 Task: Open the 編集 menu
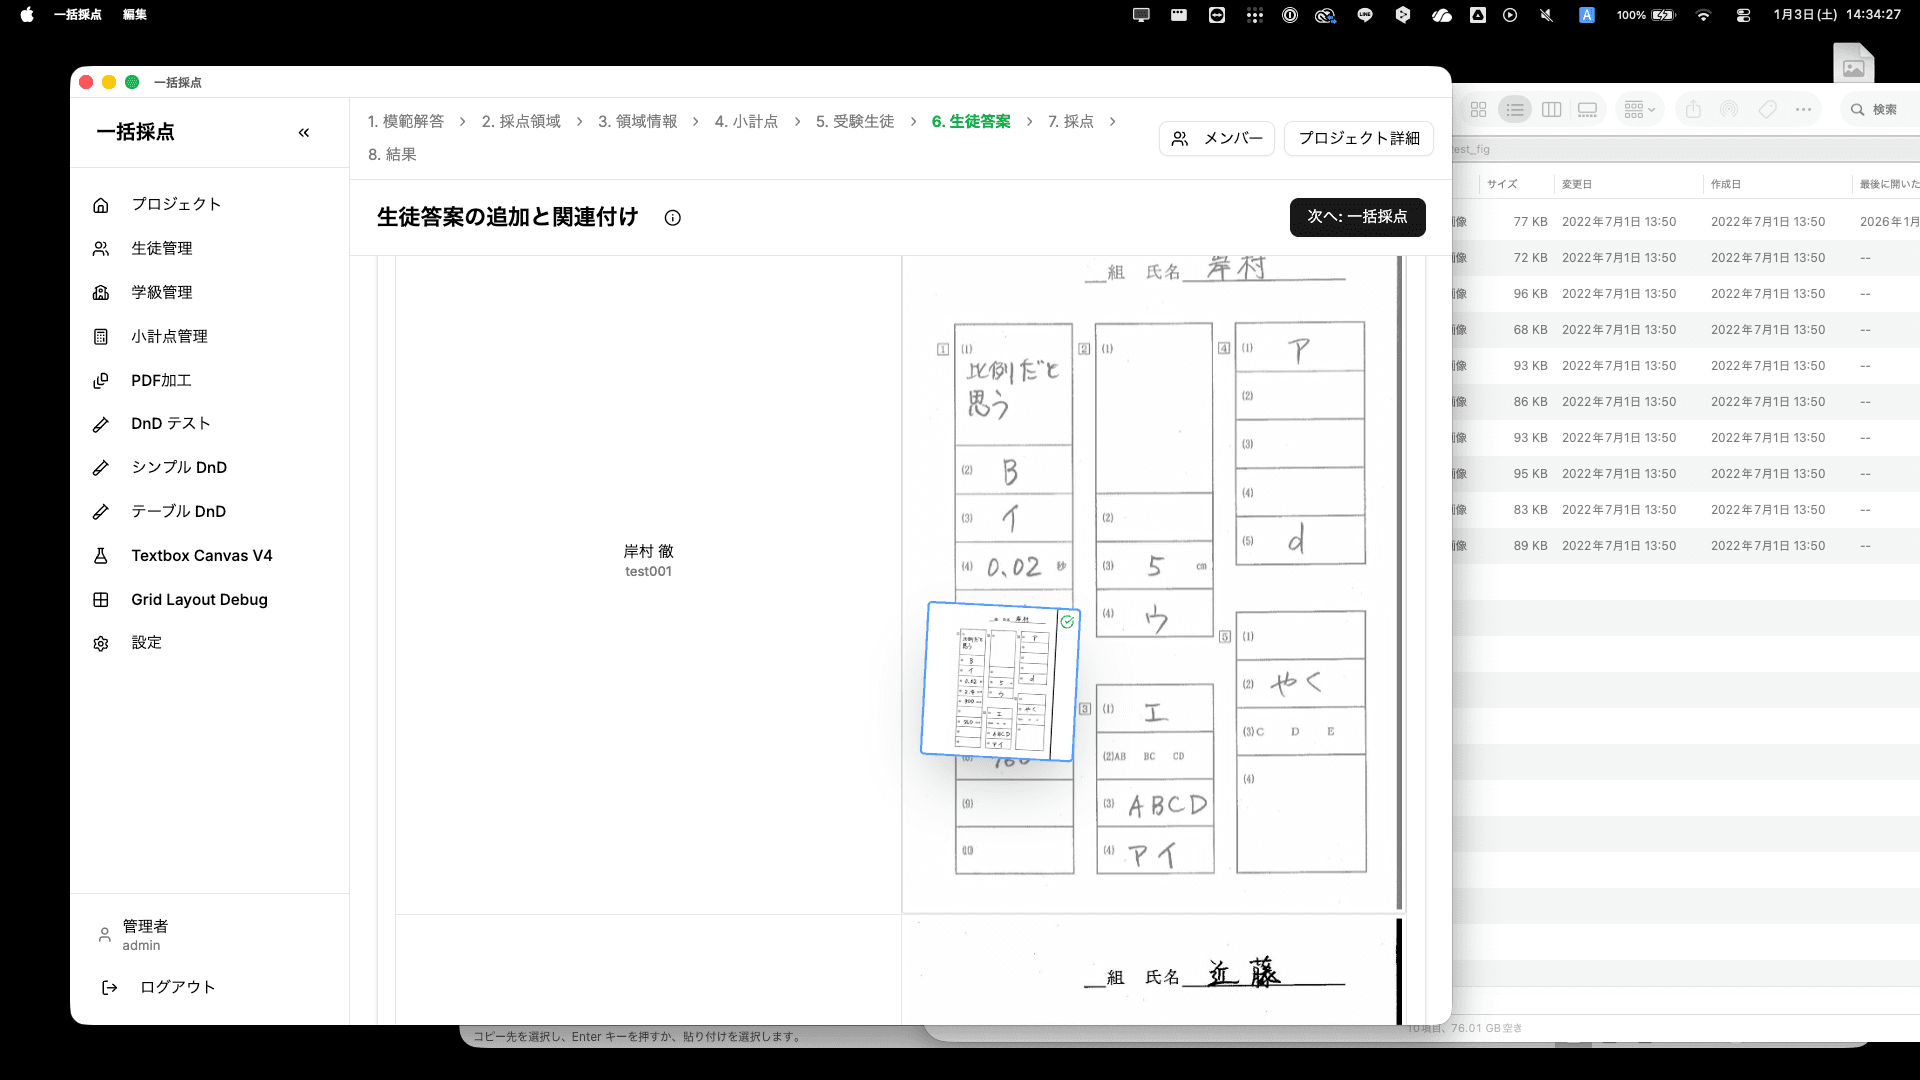134,15
